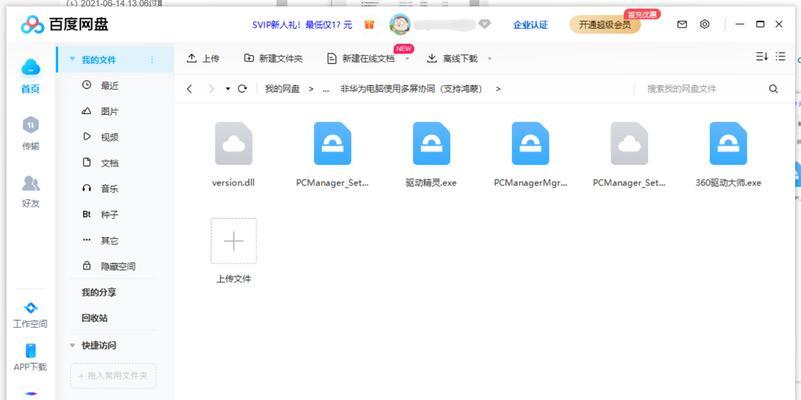Go forward with the right arrow
The width and height of the screenshot is (801, 400).
point(211,89)
